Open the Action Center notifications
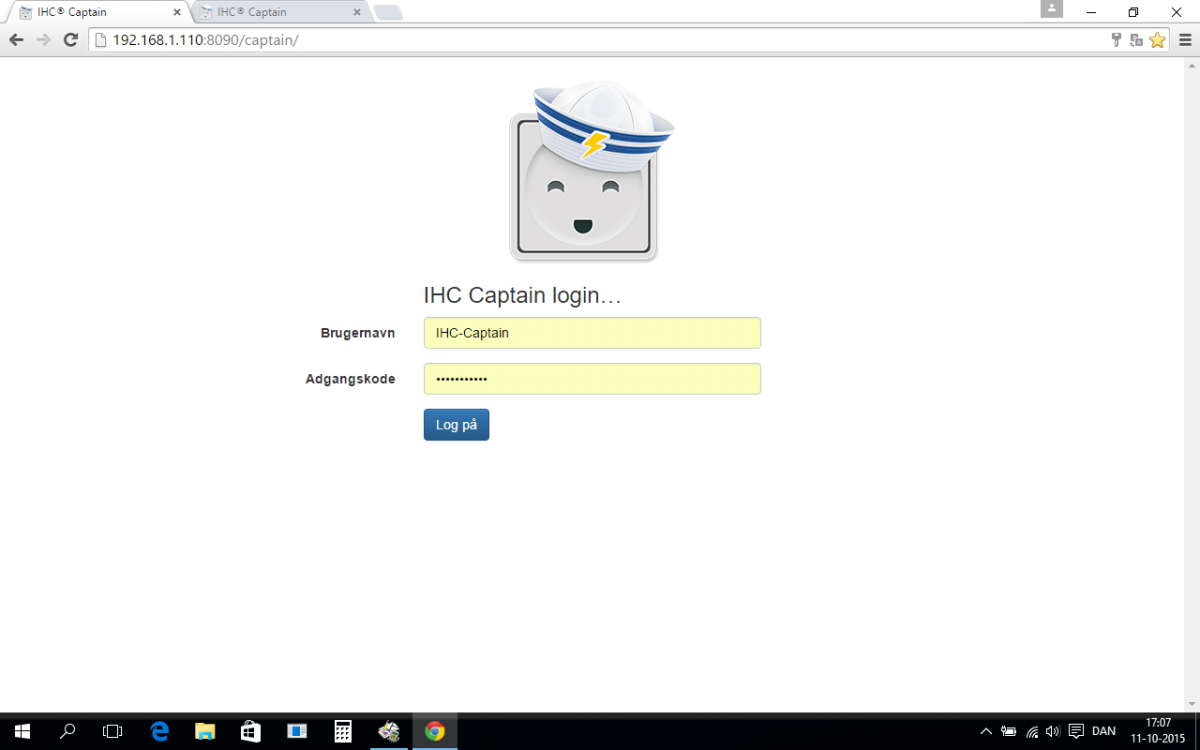 (x=1076, y=731)
